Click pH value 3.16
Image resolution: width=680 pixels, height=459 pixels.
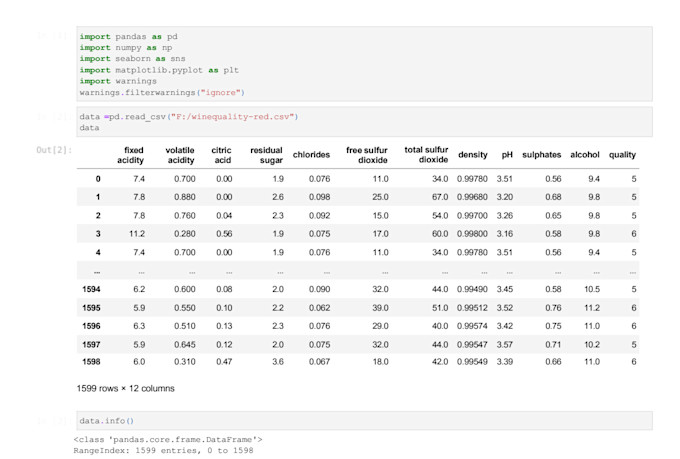coord(505,234)
